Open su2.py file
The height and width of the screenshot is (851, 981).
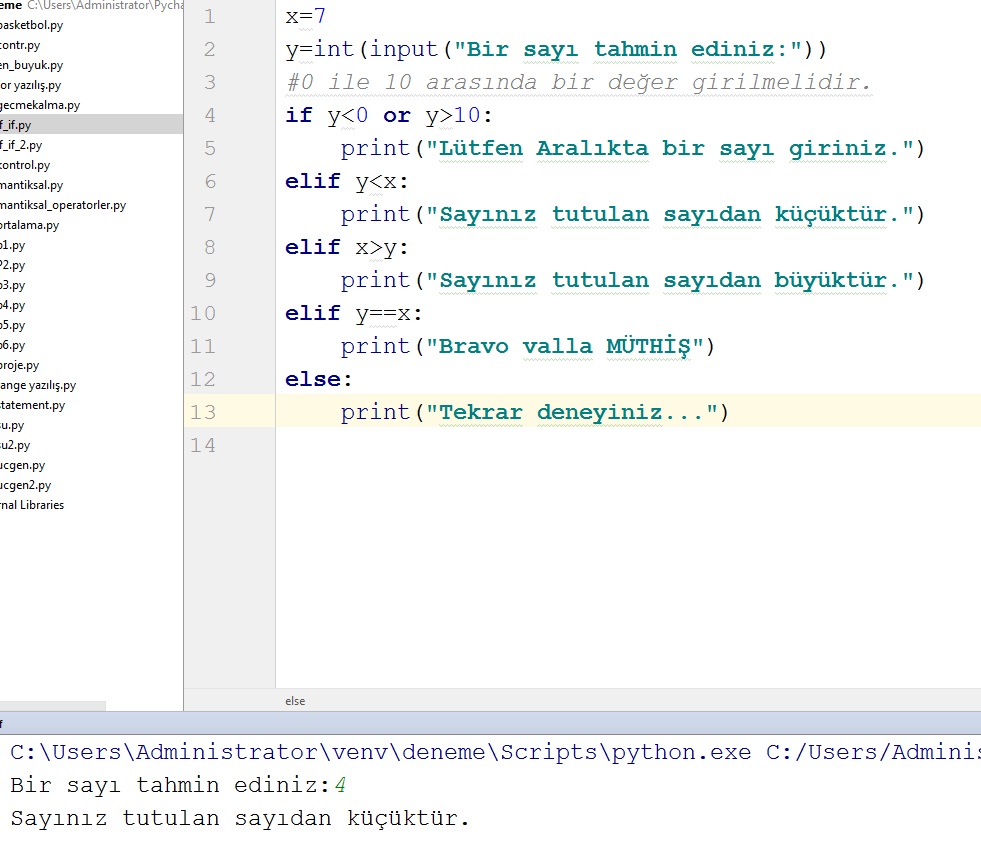(15, 446)
